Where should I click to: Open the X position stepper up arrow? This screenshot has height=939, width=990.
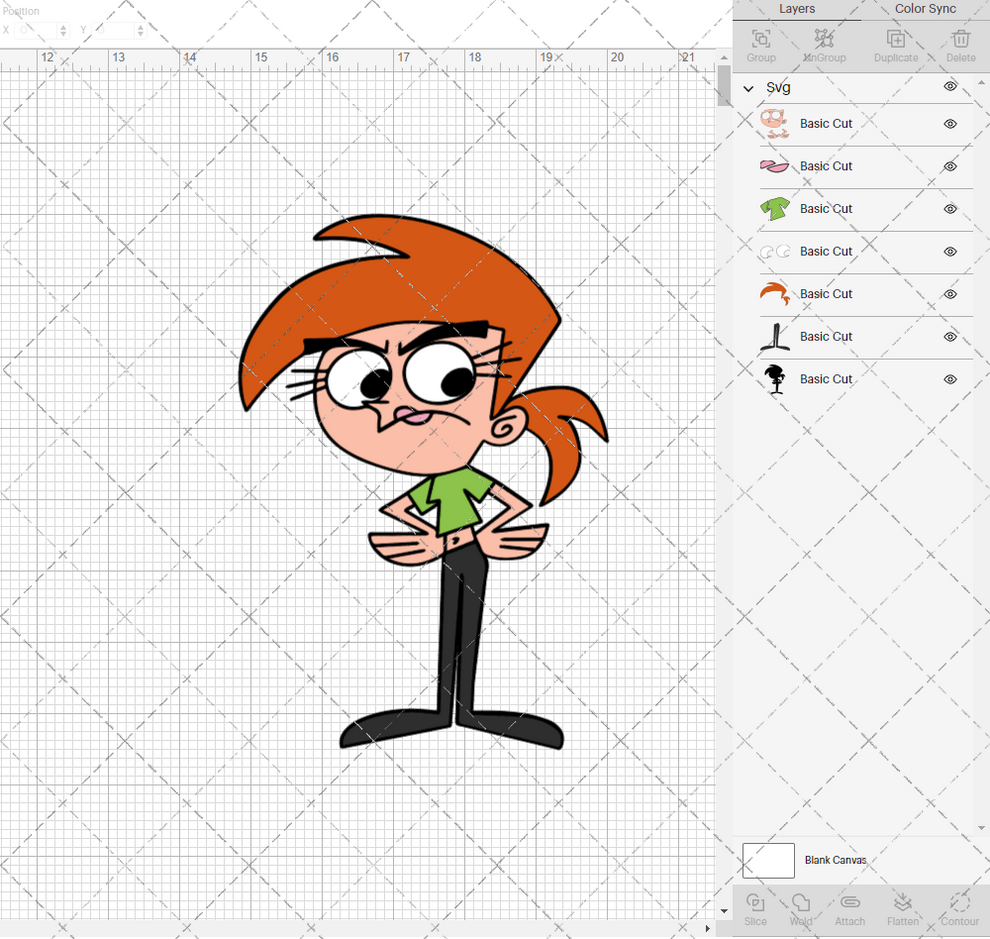tap(65, 25)
